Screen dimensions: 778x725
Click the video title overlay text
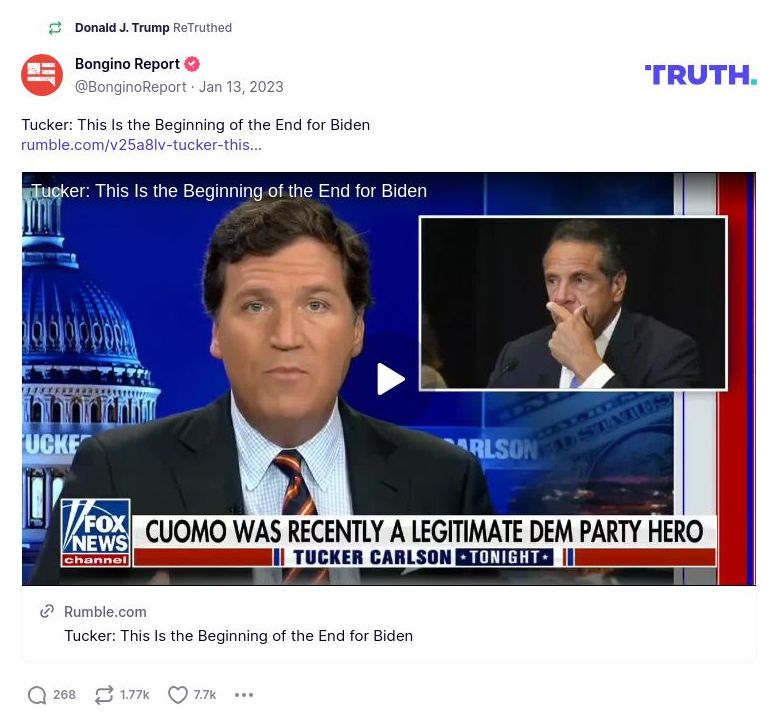click(229, 191)
